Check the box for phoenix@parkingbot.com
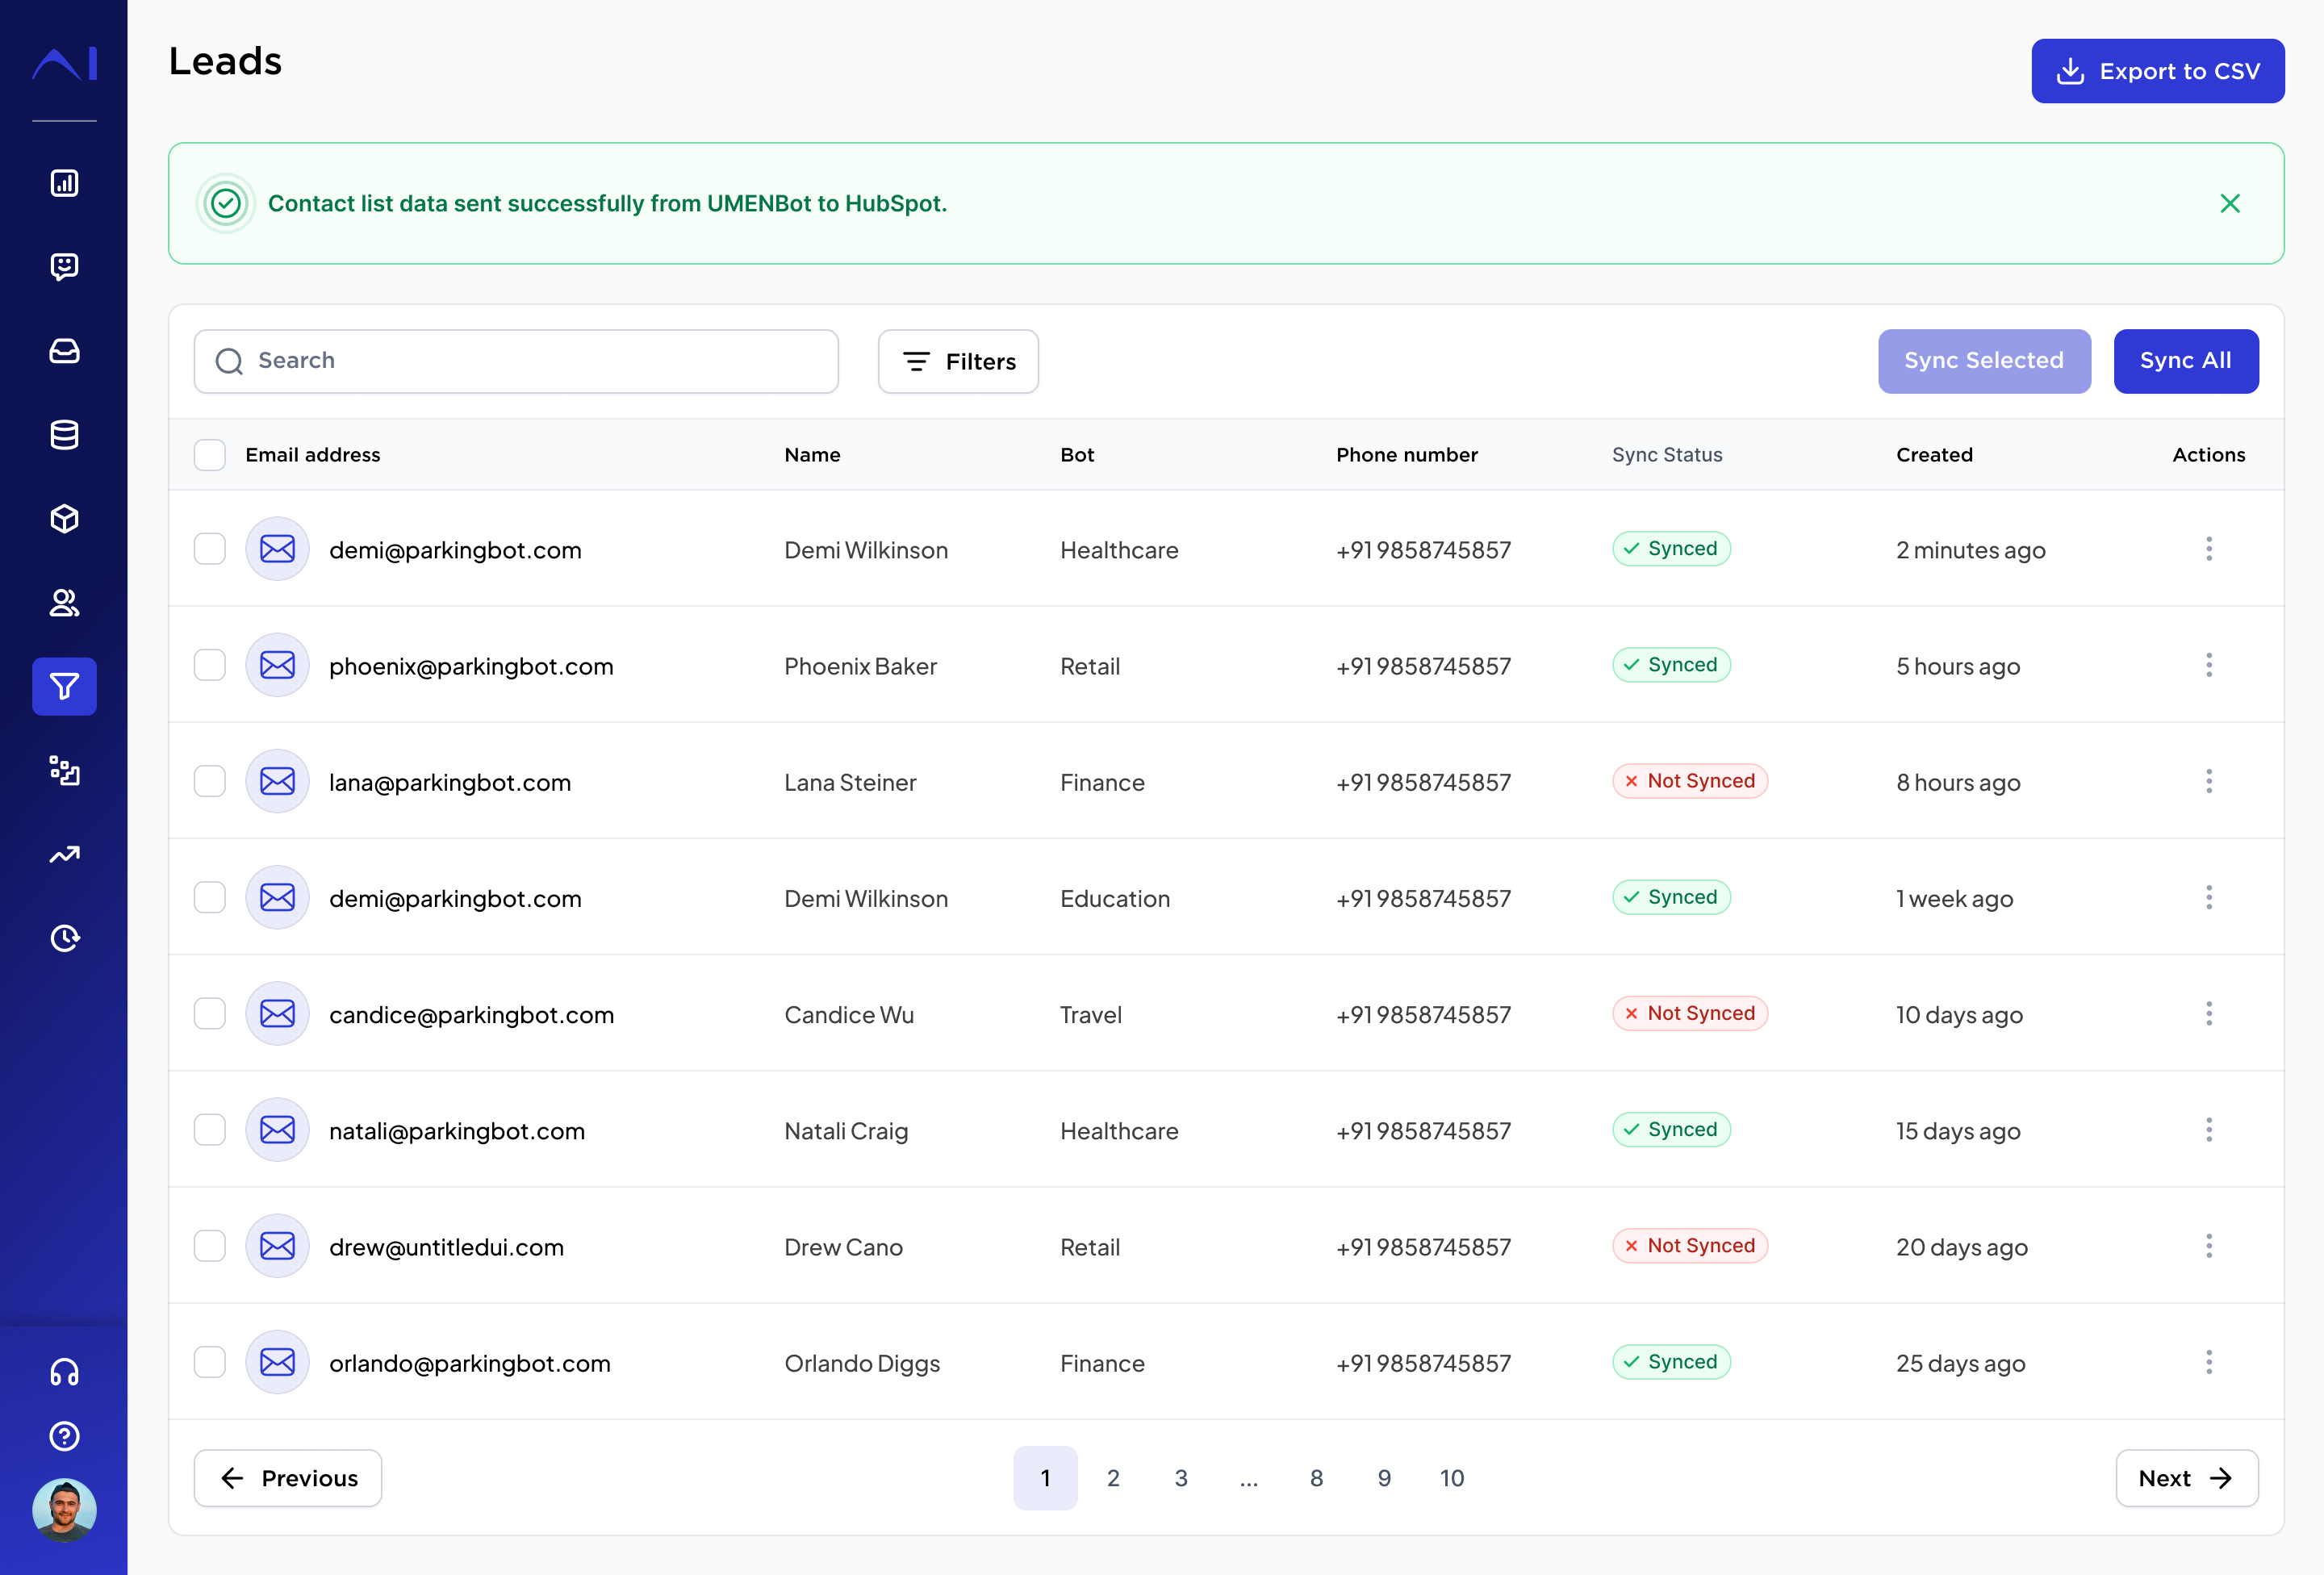This screenshot has width=2324, height=1575. (210, 665)
